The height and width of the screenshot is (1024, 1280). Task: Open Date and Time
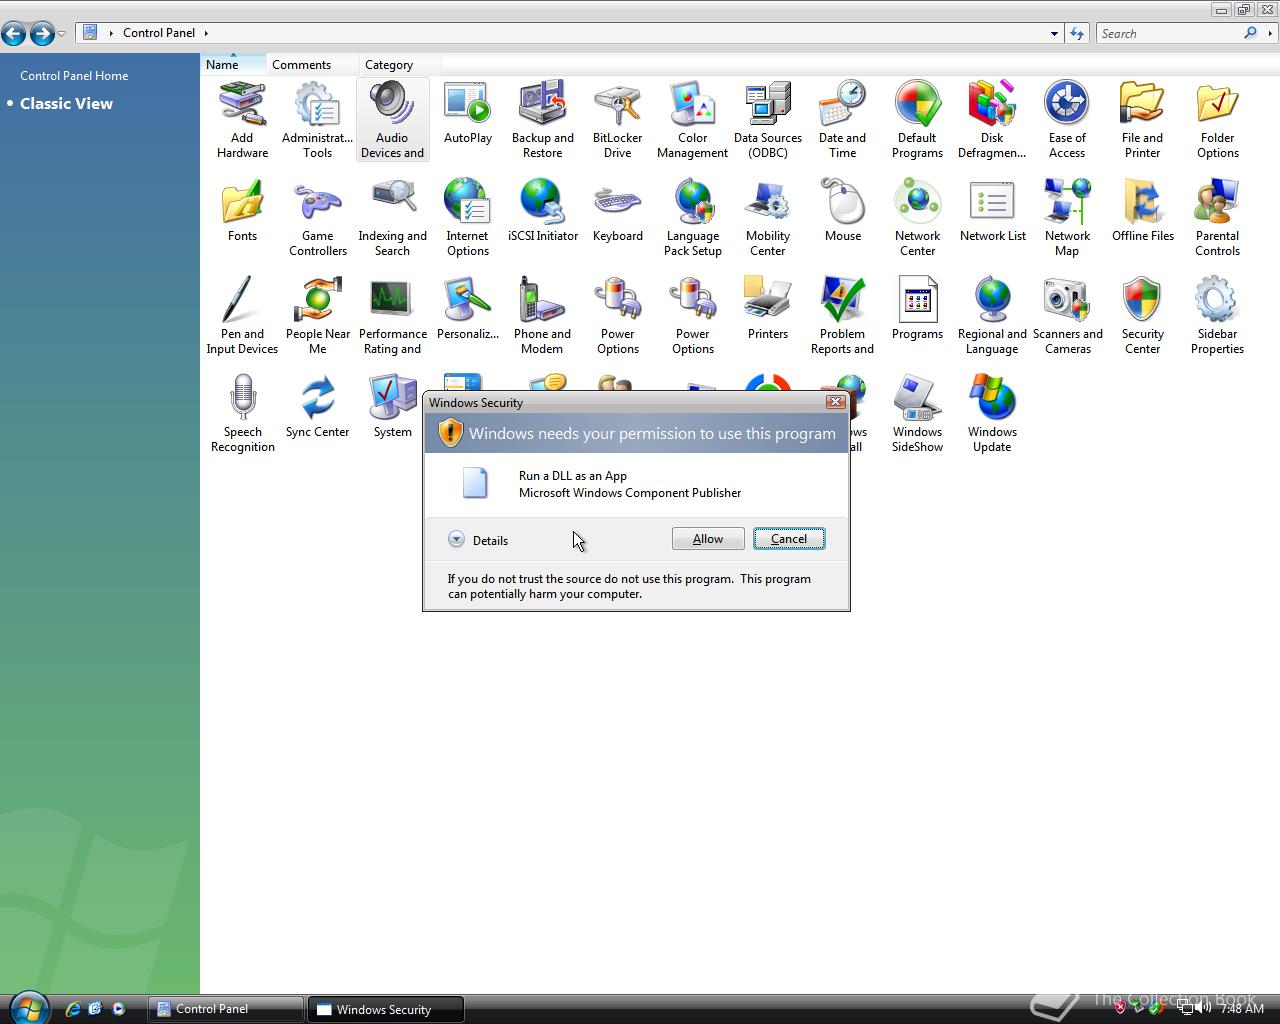click(x=842, y=120)
